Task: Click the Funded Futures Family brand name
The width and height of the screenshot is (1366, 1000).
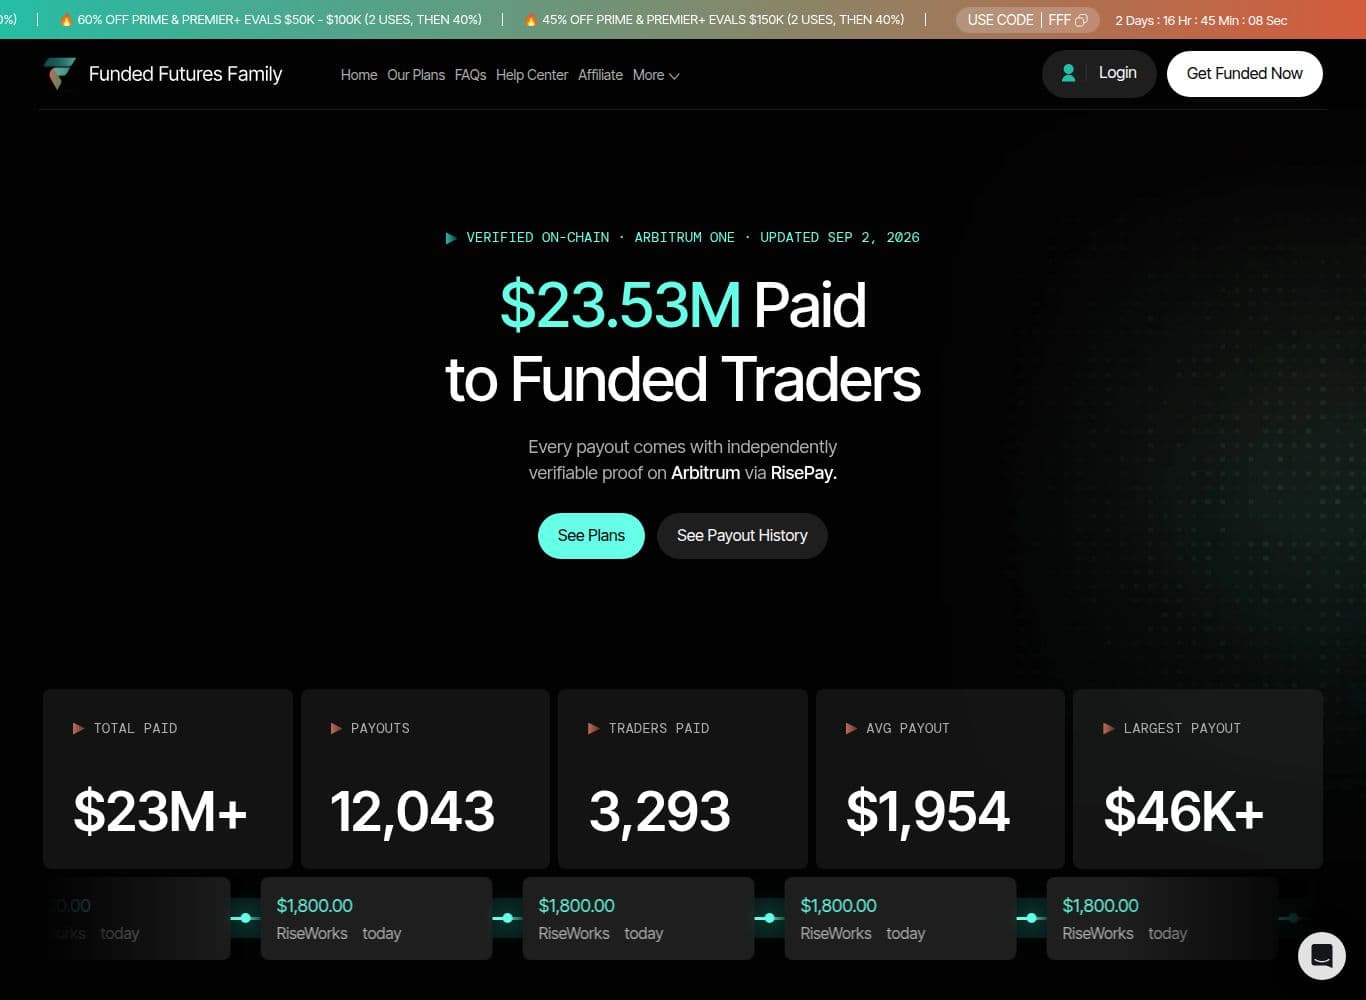Action: click(186, 74)
